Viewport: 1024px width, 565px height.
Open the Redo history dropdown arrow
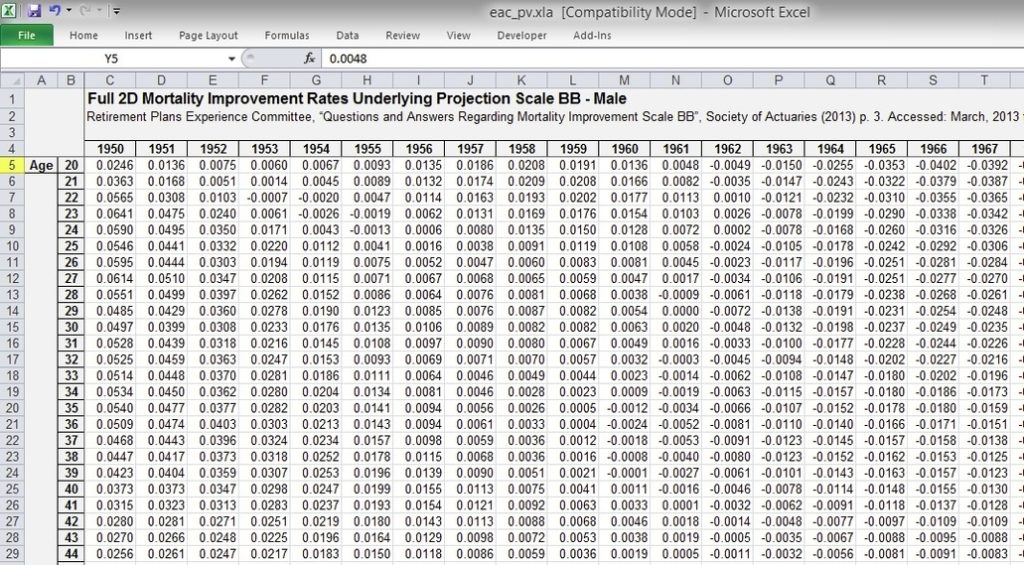[x=99, y=10]
